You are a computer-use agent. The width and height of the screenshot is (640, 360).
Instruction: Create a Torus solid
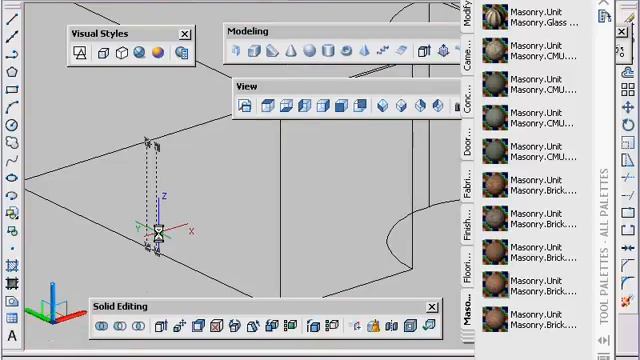(346, 51)
